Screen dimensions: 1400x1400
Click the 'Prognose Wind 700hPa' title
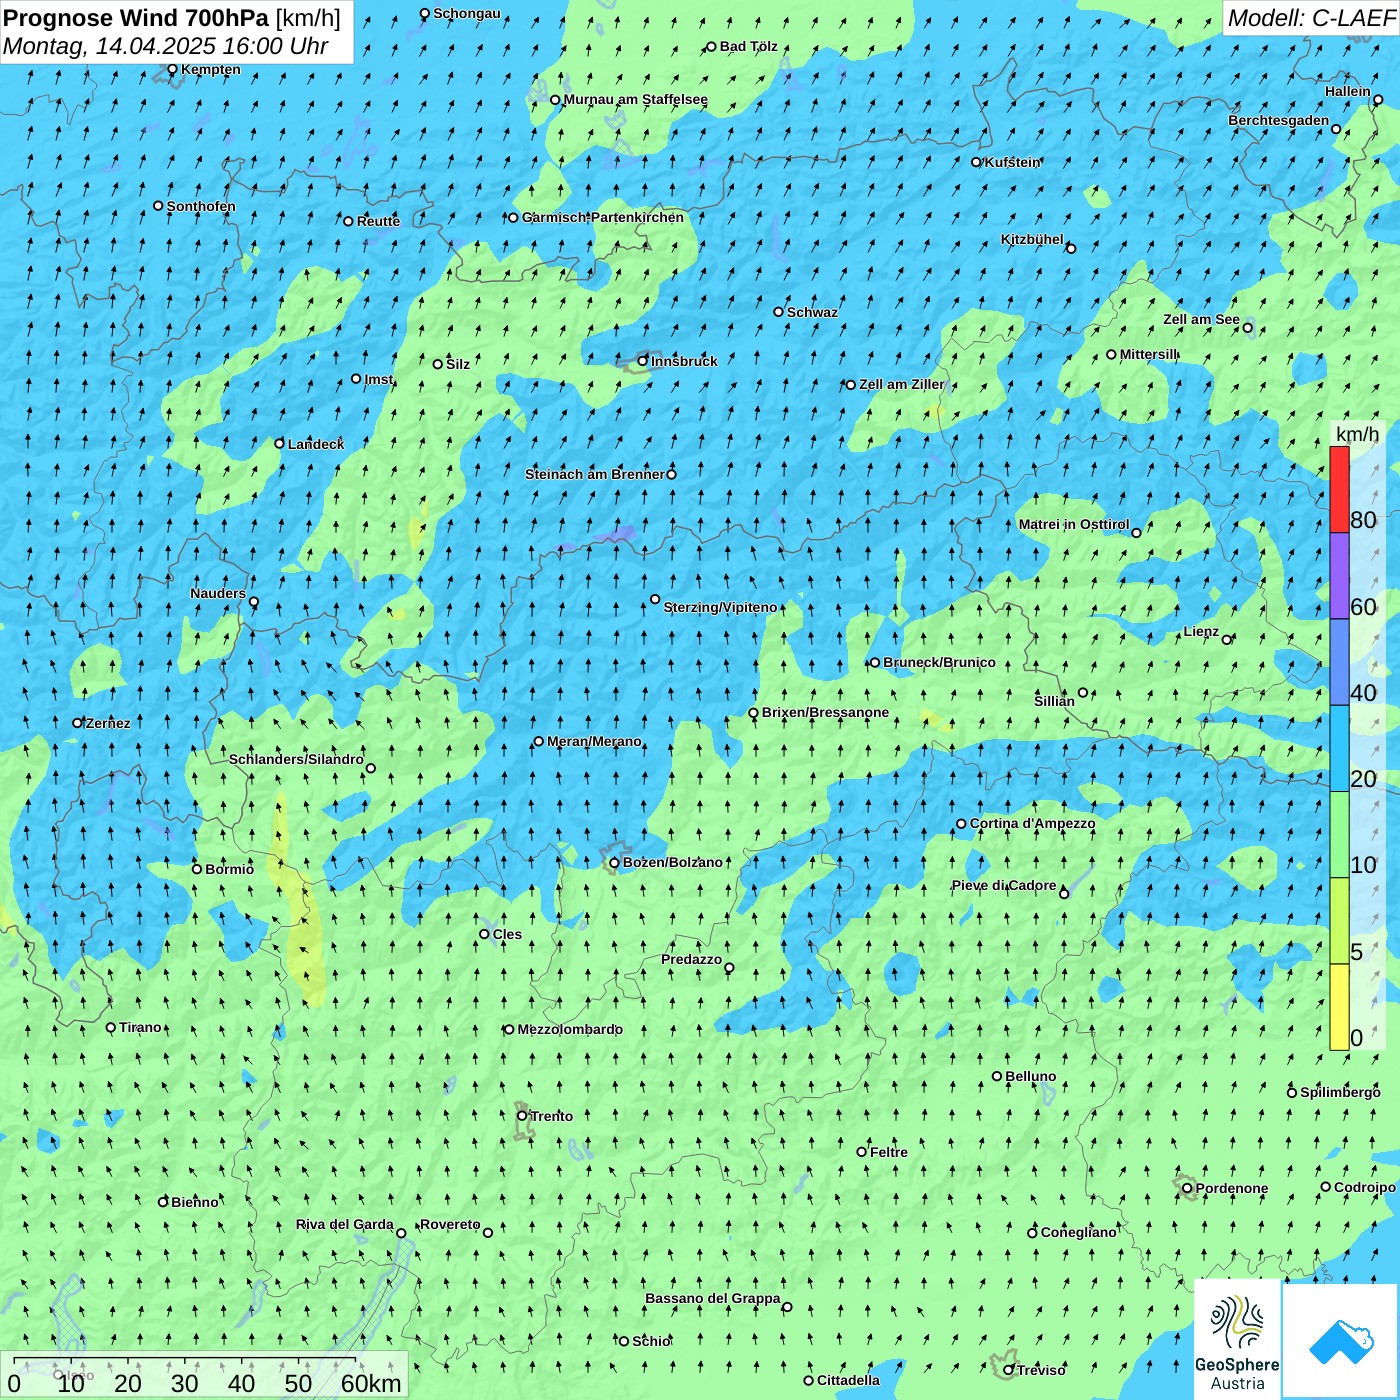pos(136,18)
